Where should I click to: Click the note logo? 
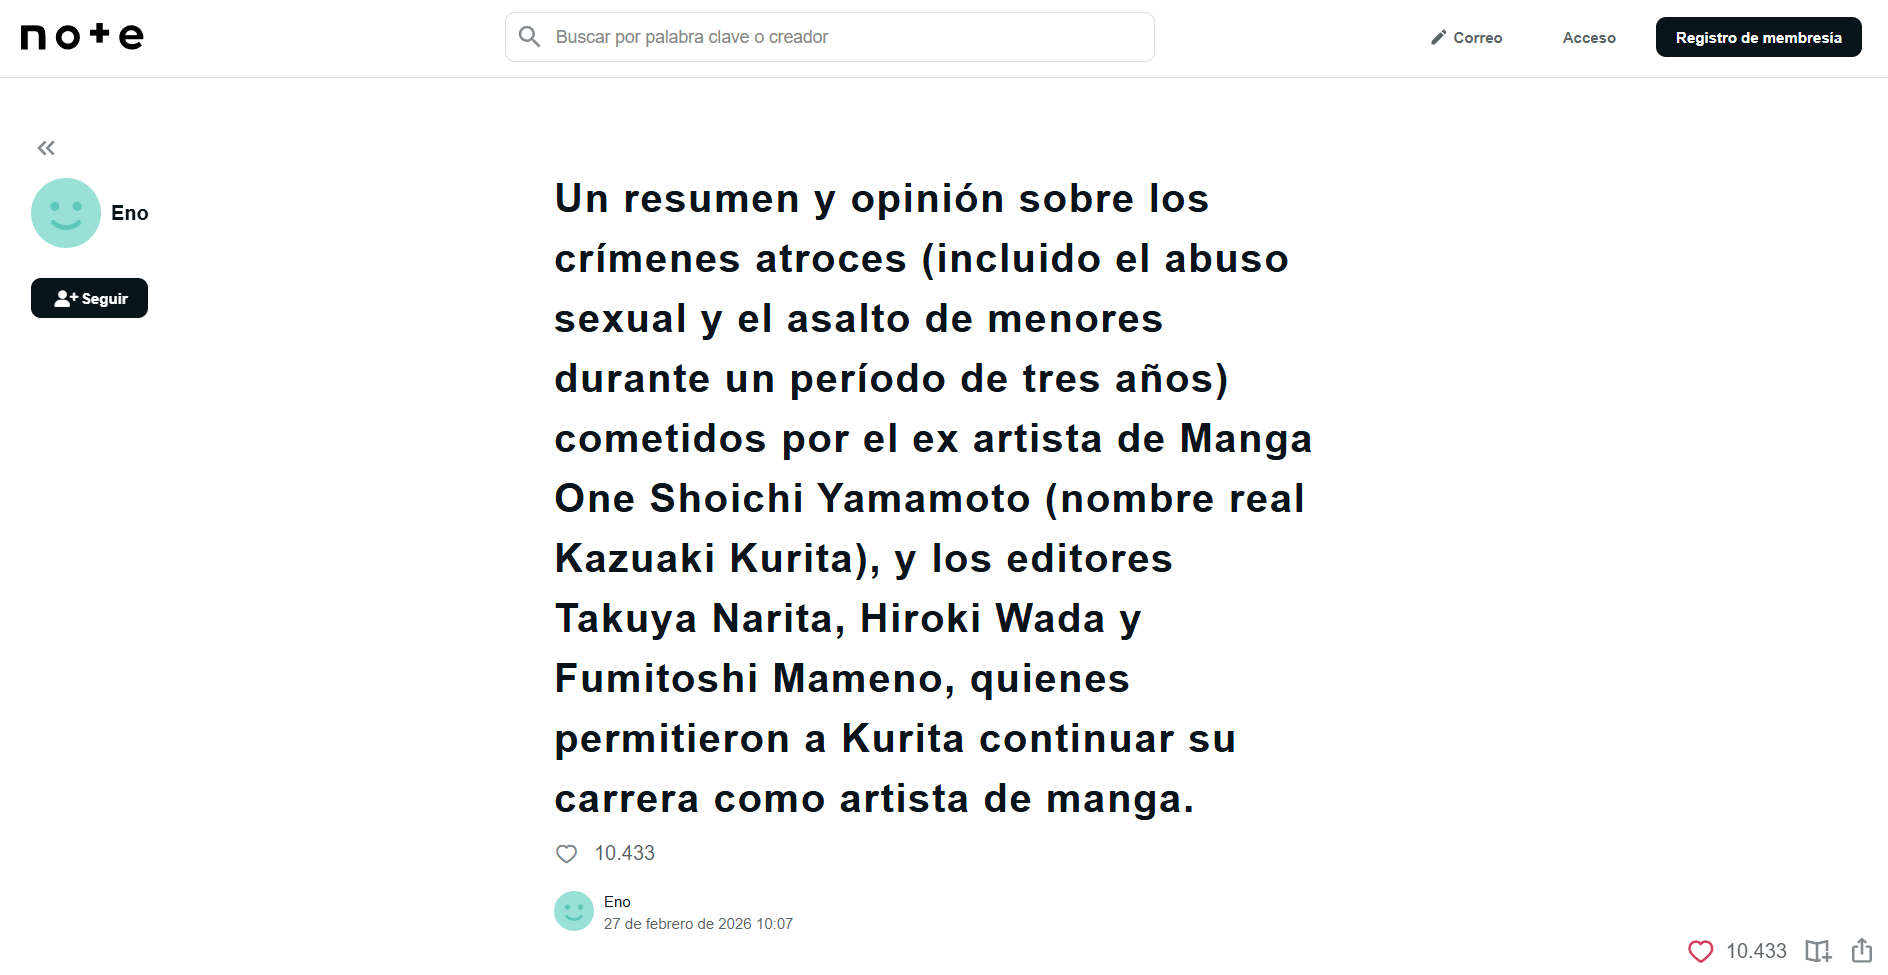(82, 37)
